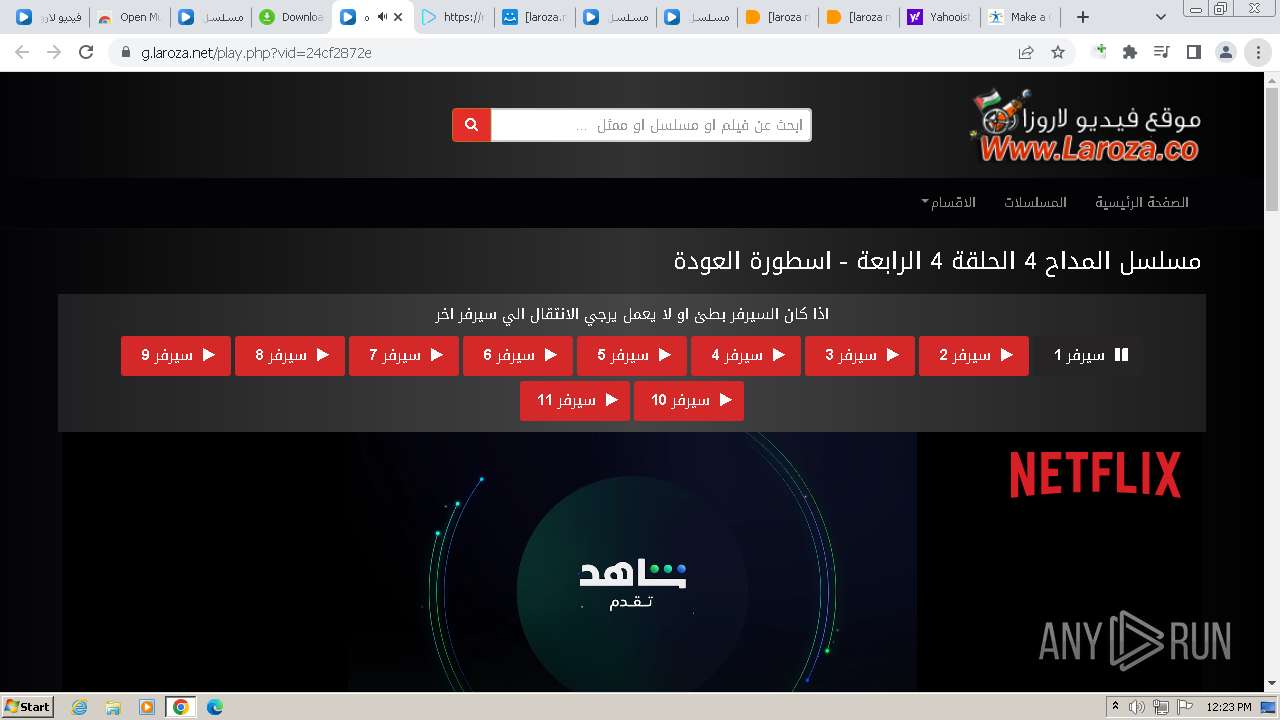Switch to the first فيديو لاروزا tab
The height and width of the screenshot is (720, 1280).
coord(46,17)
